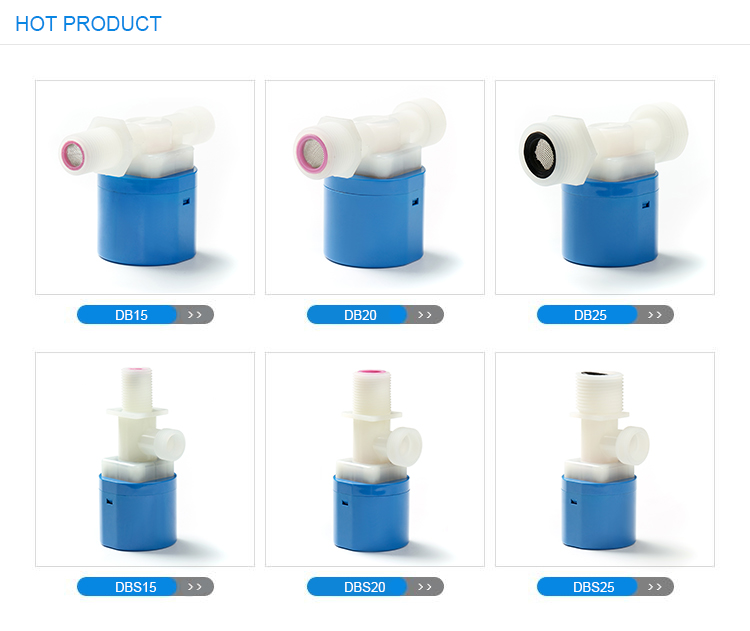
Task: Click the DBS25 blue label button
Action: point(587,587)
